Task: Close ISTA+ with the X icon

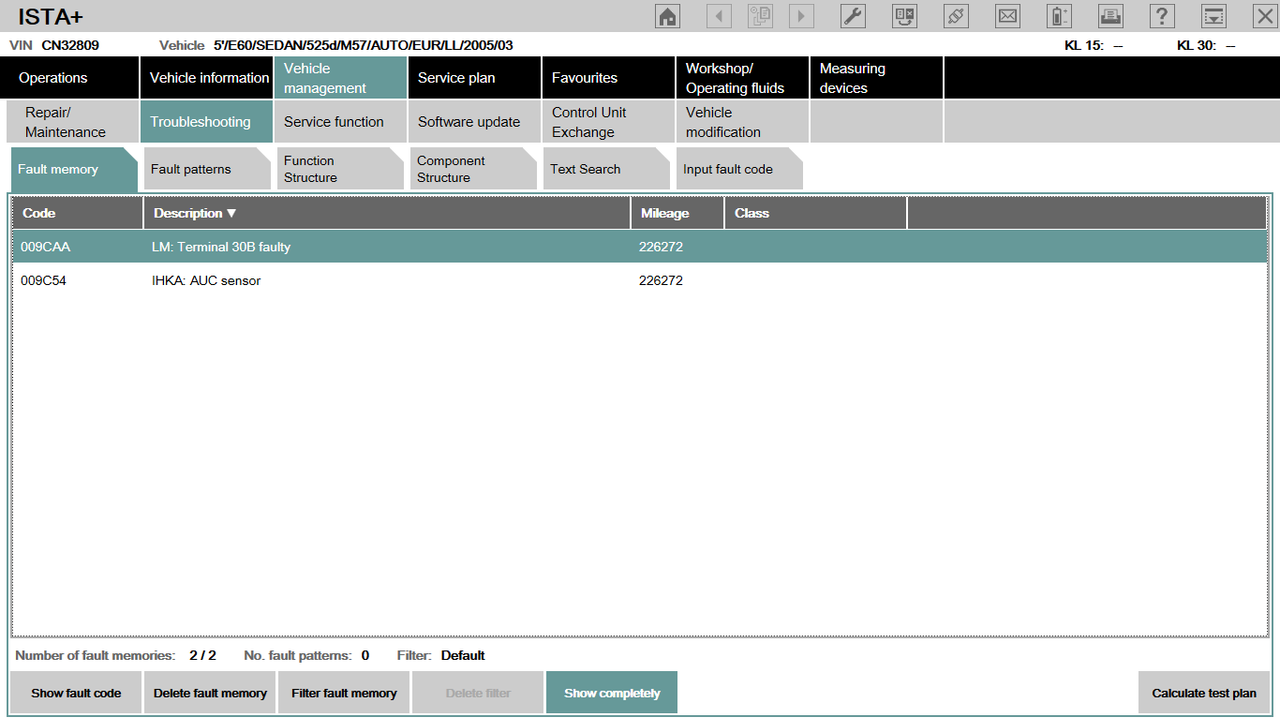Action: click(x=1264, y=16)
